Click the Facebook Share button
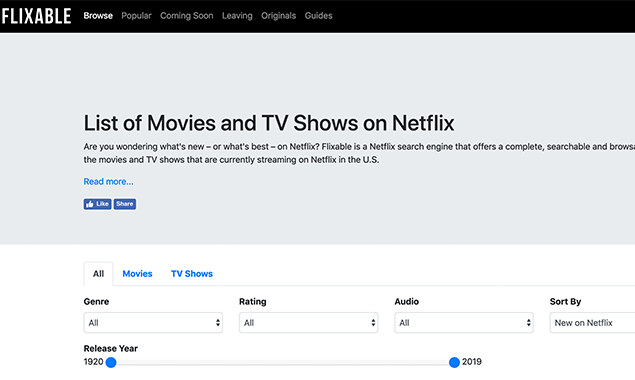The image size is (635, 380). (125, 204)
